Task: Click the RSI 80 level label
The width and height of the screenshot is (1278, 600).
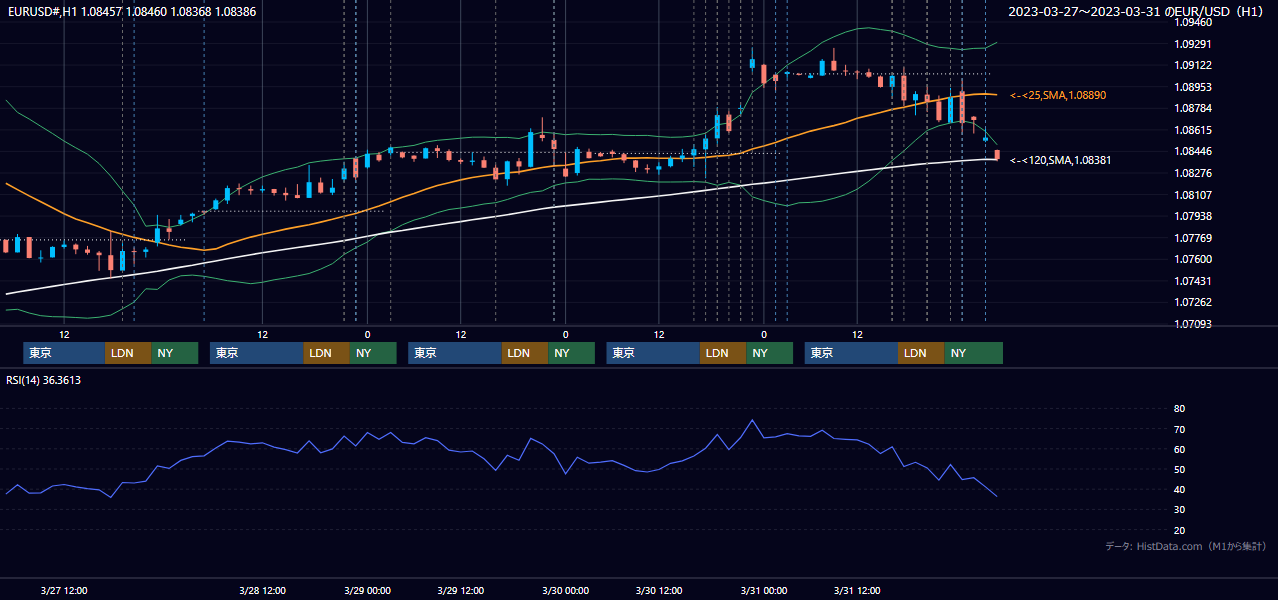Action: pos(1179,409)
